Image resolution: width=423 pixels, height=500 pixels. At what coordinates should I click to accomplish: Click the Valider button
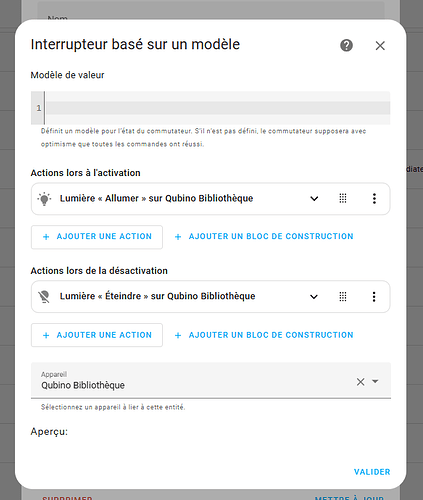coord(372,472)
